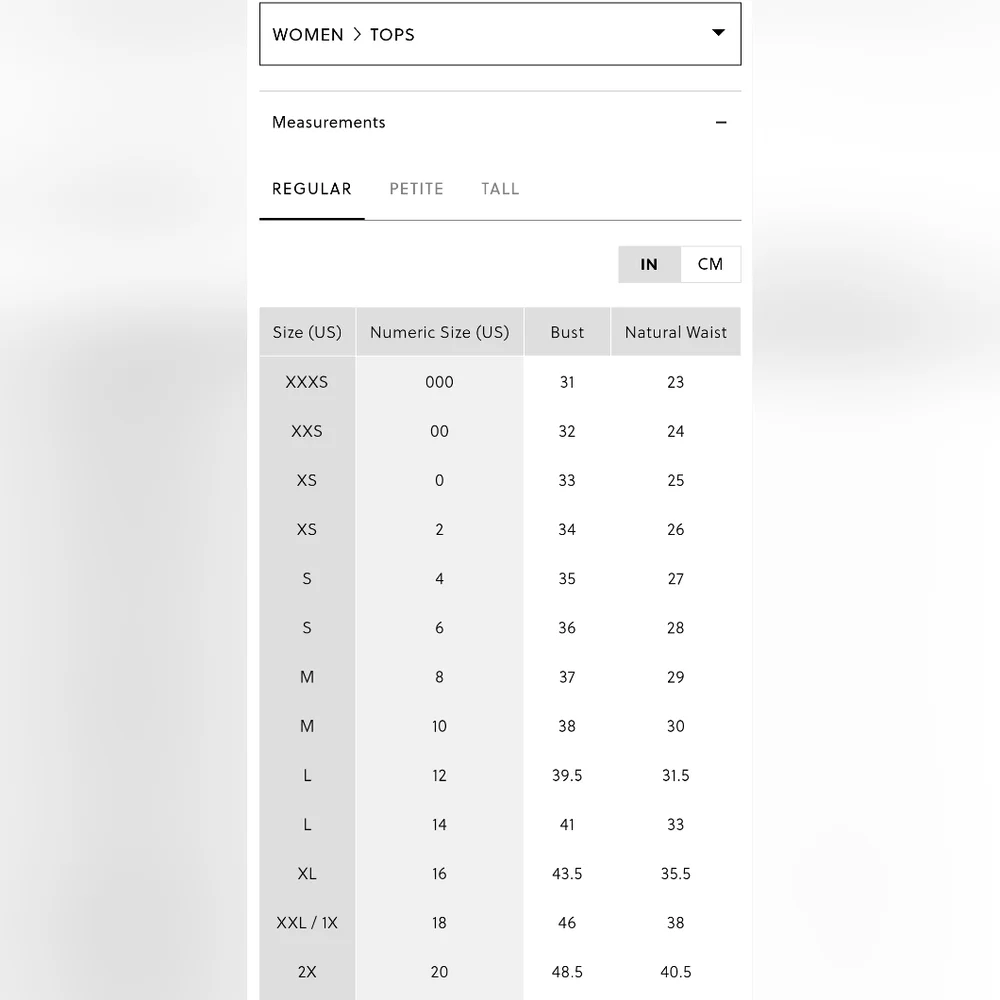Select the REGULAR tab
Viewport: 1000px width, 1000px height.
pyautogui.click(x=312, y=189)
